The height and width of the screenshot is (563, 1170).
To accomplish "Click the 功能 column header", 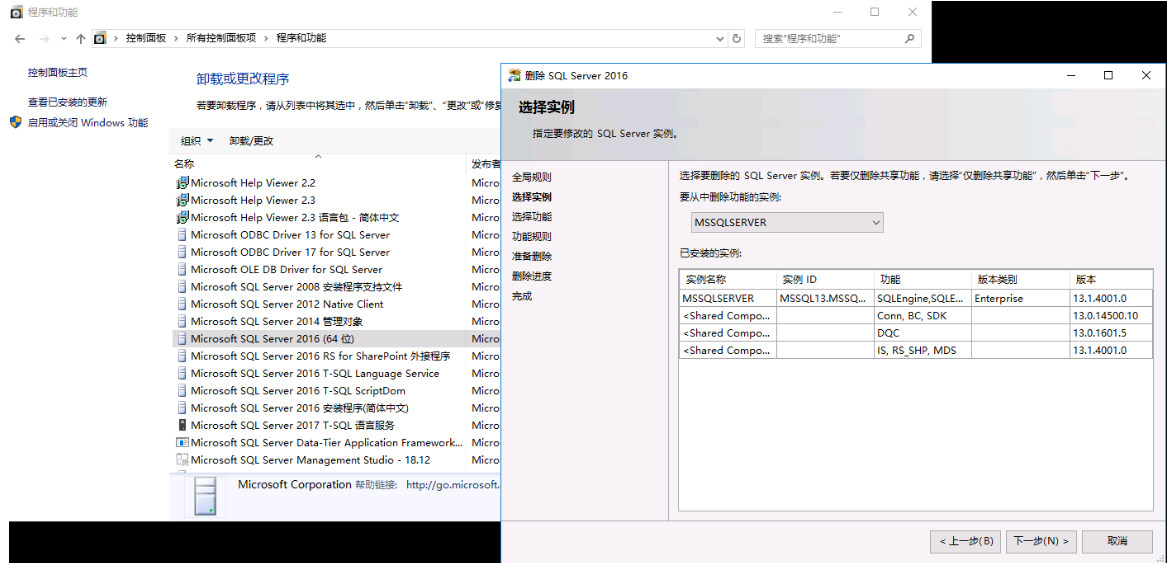I will pos(922,280).
